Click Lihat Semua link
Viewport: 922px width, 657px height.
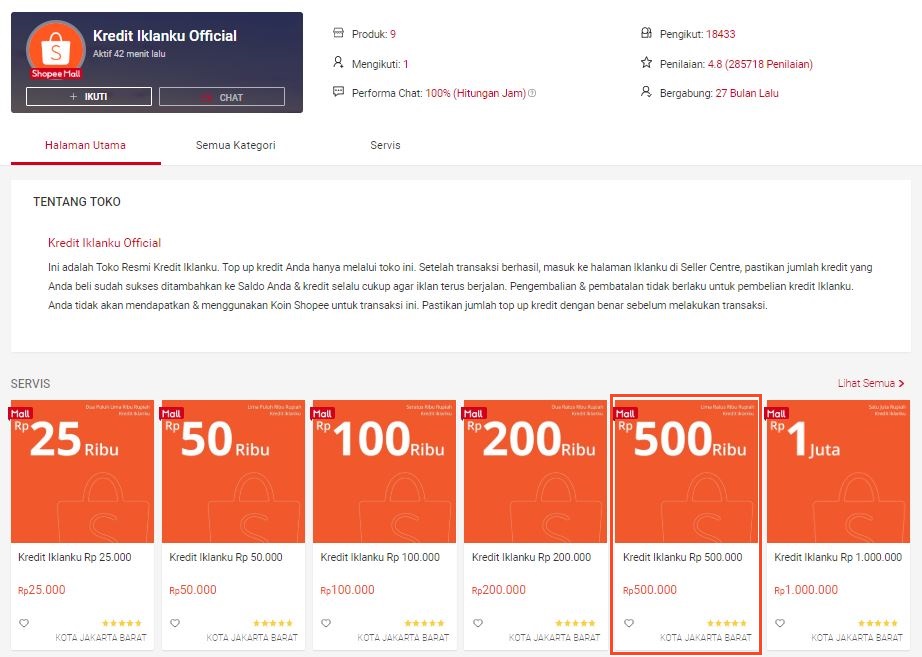click(871, 383)
